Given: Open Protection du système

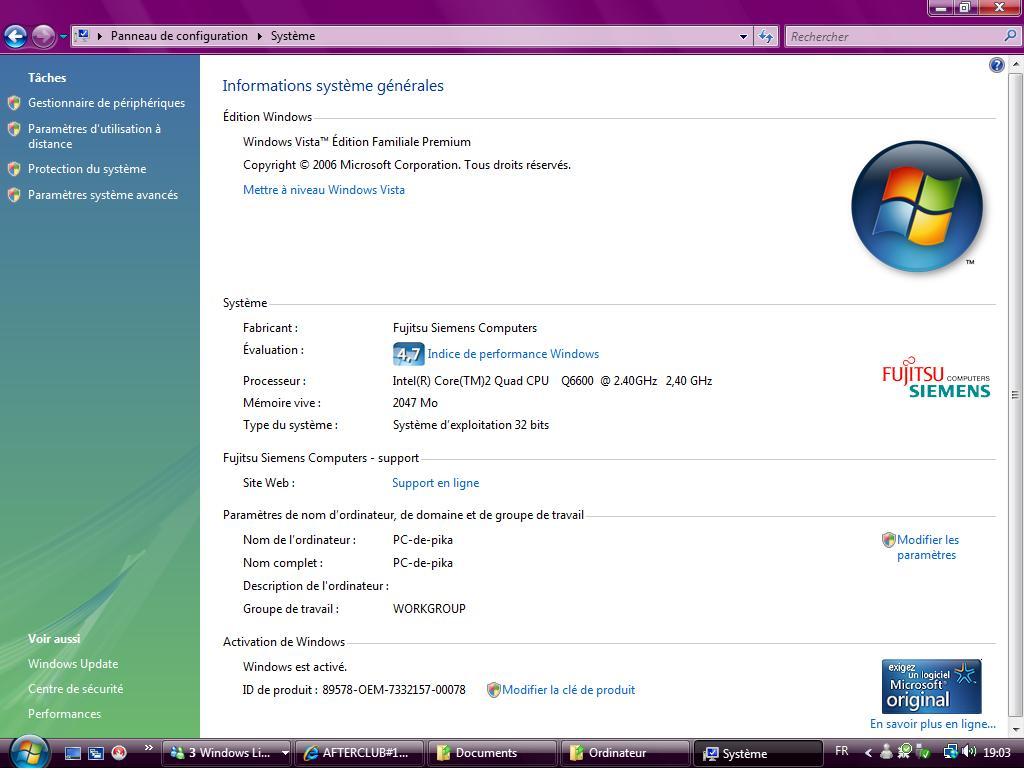Looking at the screenshot, I should coord(87,169).
